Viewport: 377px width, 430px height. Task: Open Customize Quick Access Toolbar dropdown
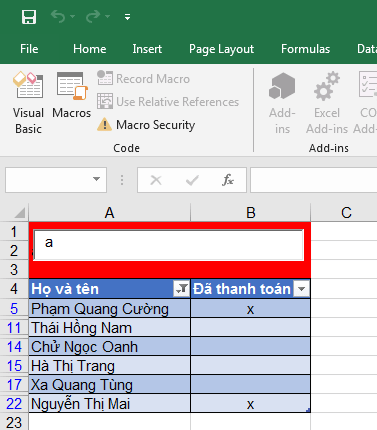(x=127, y=17)
